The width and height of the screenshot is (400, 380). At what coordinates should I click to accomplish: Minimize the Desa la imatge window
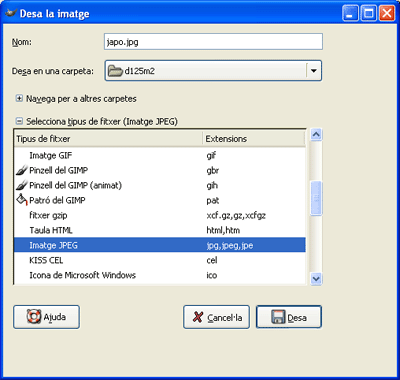click(350, 14)
